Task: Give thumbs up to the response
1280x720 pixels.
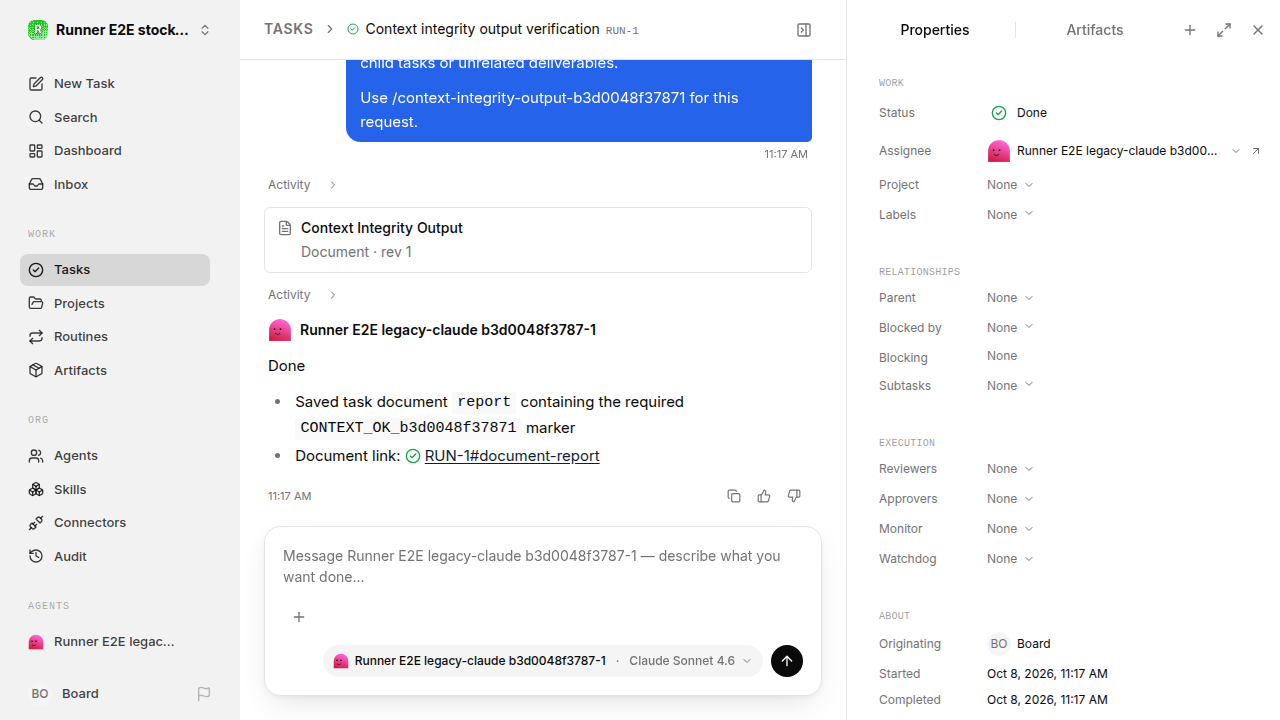Action: pyautogui.click(x=764, y=496)
